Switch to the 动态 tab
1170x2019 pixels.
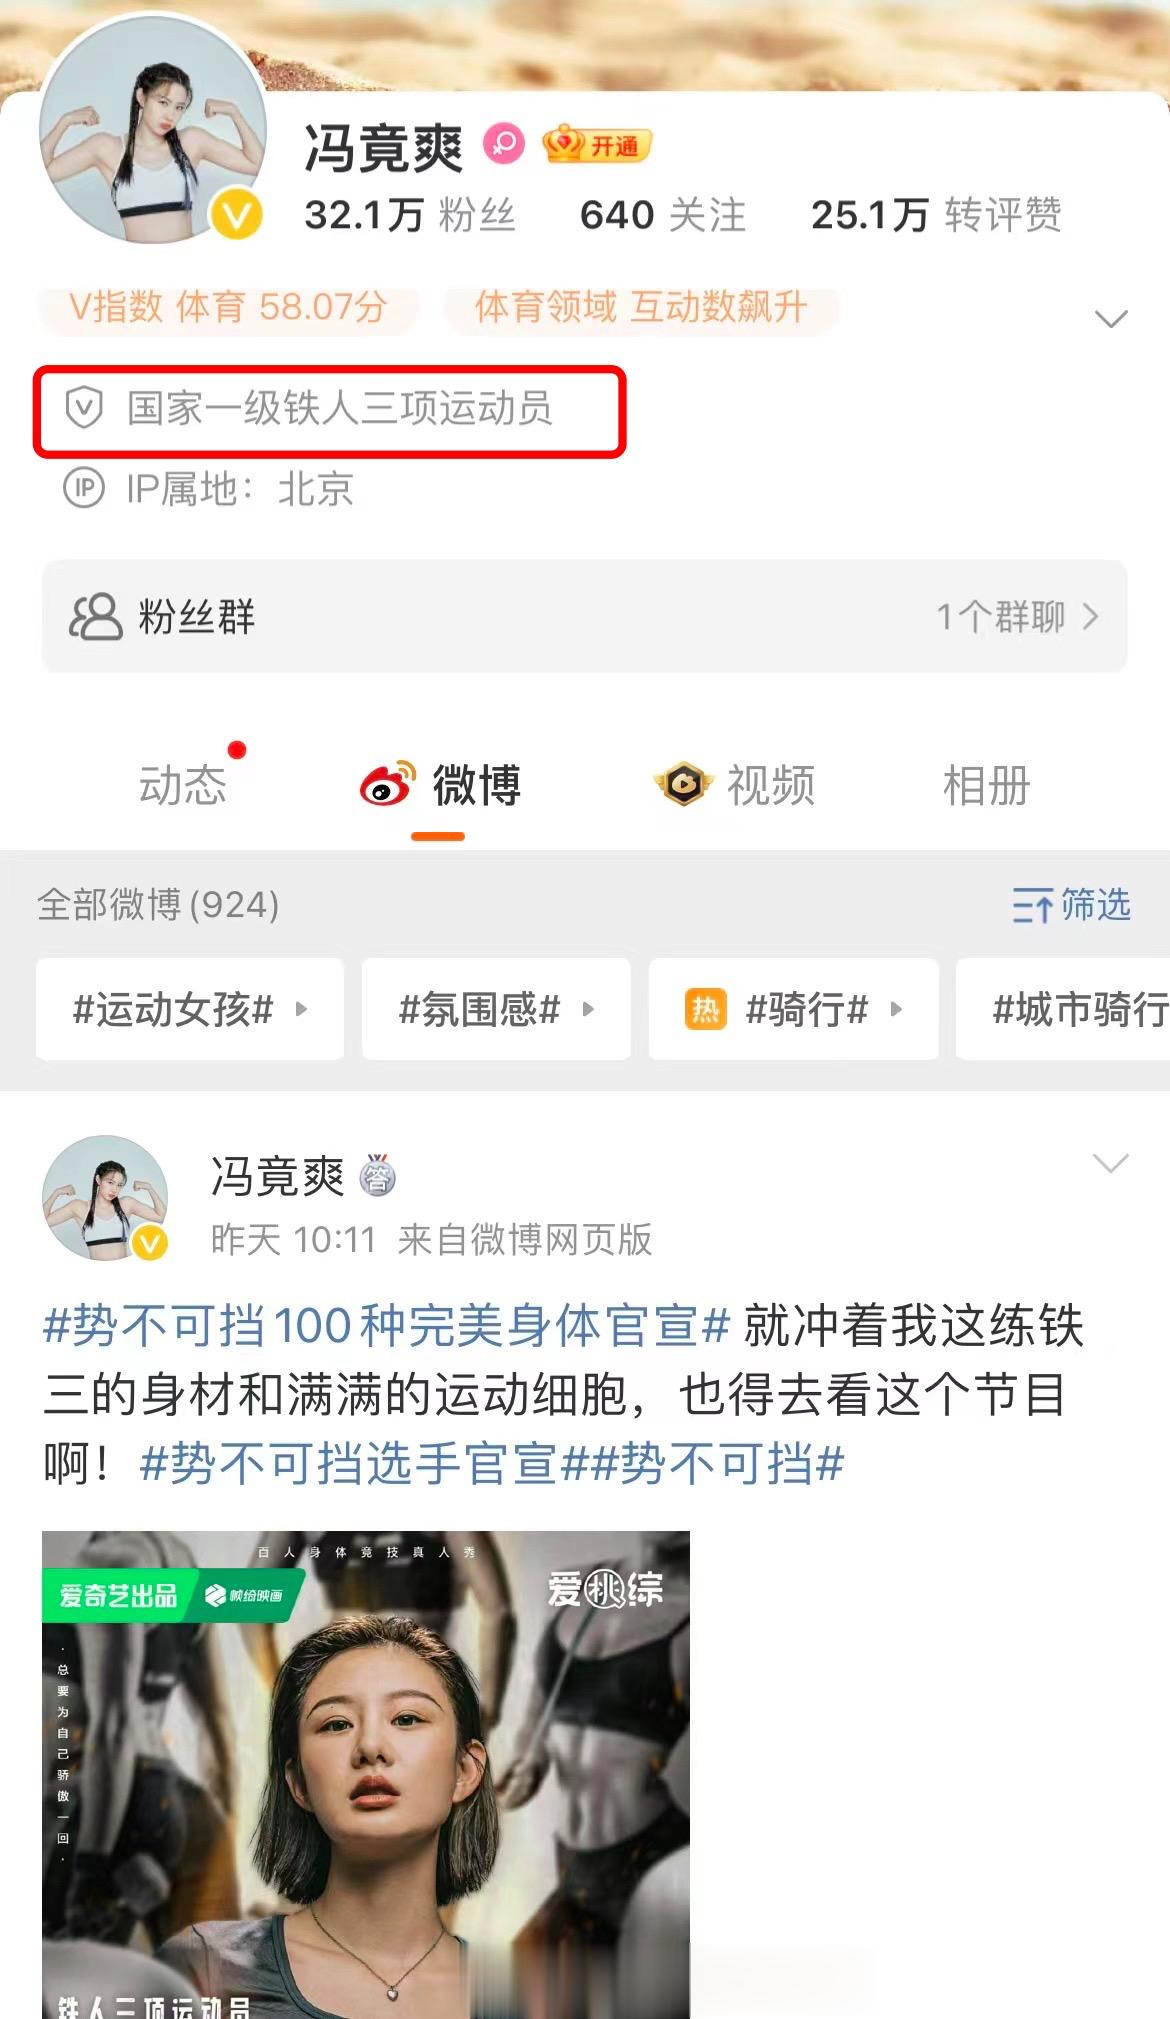point(183,785)
